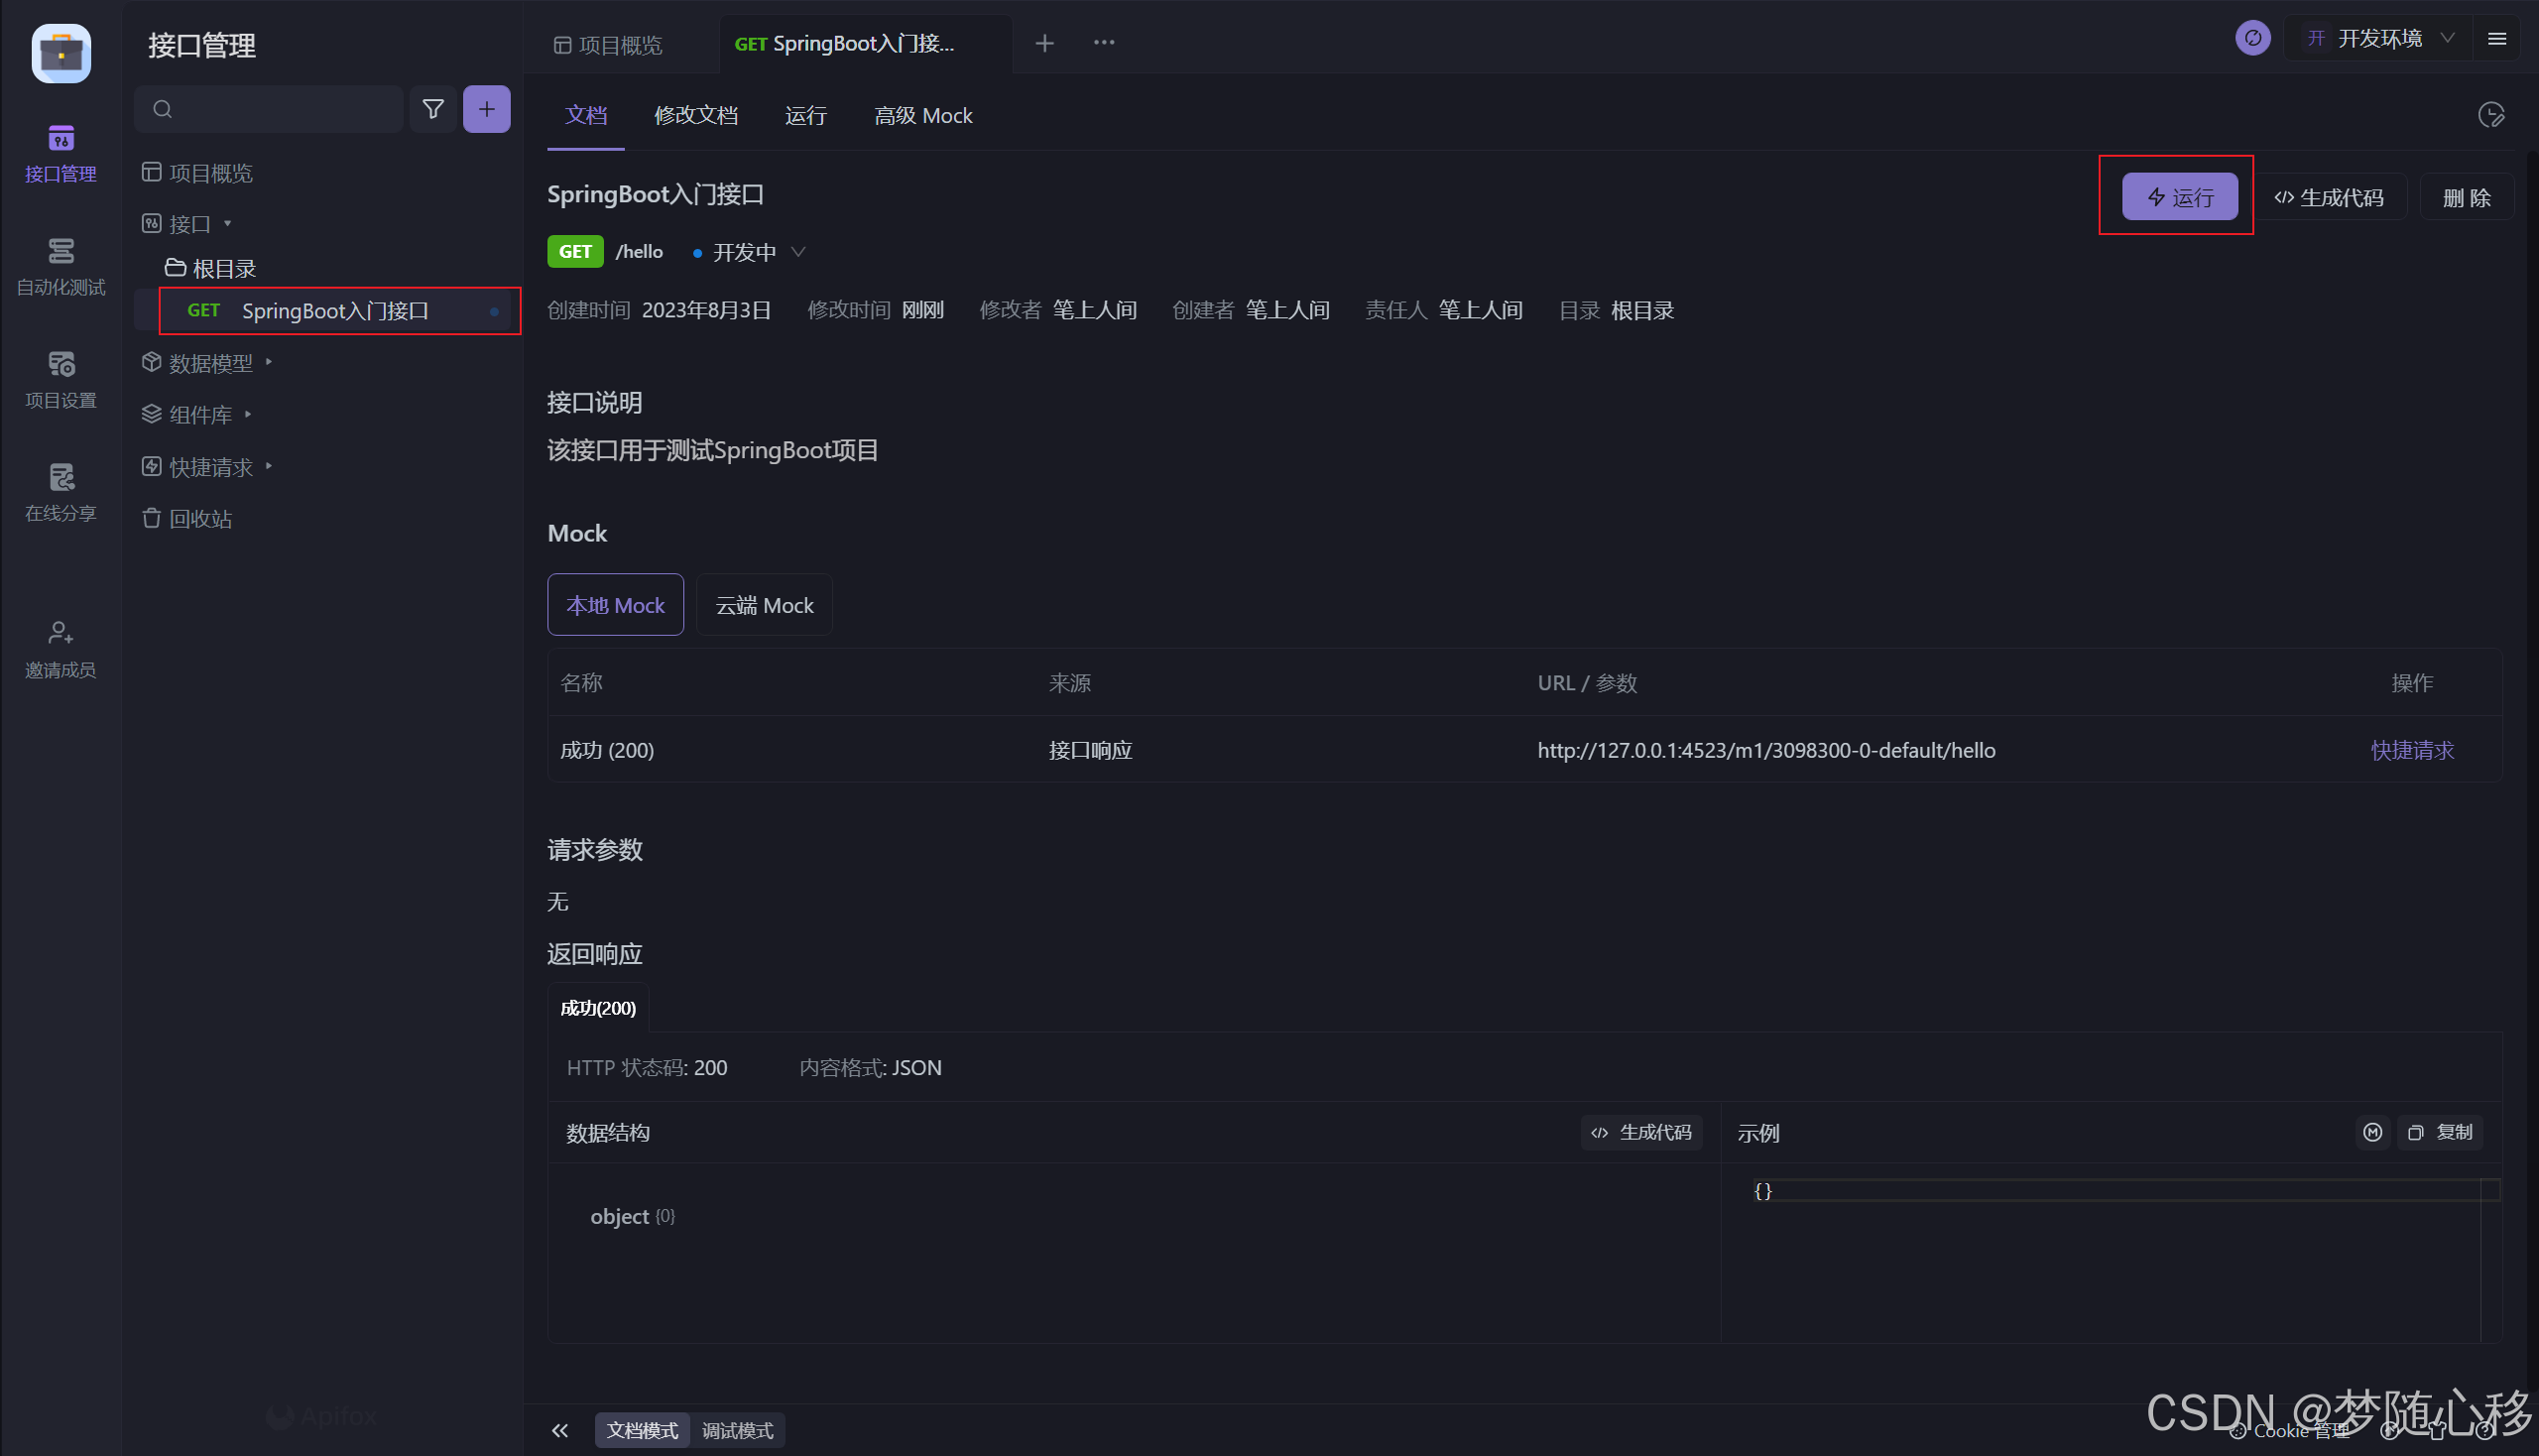Open the hamburger menu icon at top right
This screenshot has width=2539, height=1456.
(2497, 38)
